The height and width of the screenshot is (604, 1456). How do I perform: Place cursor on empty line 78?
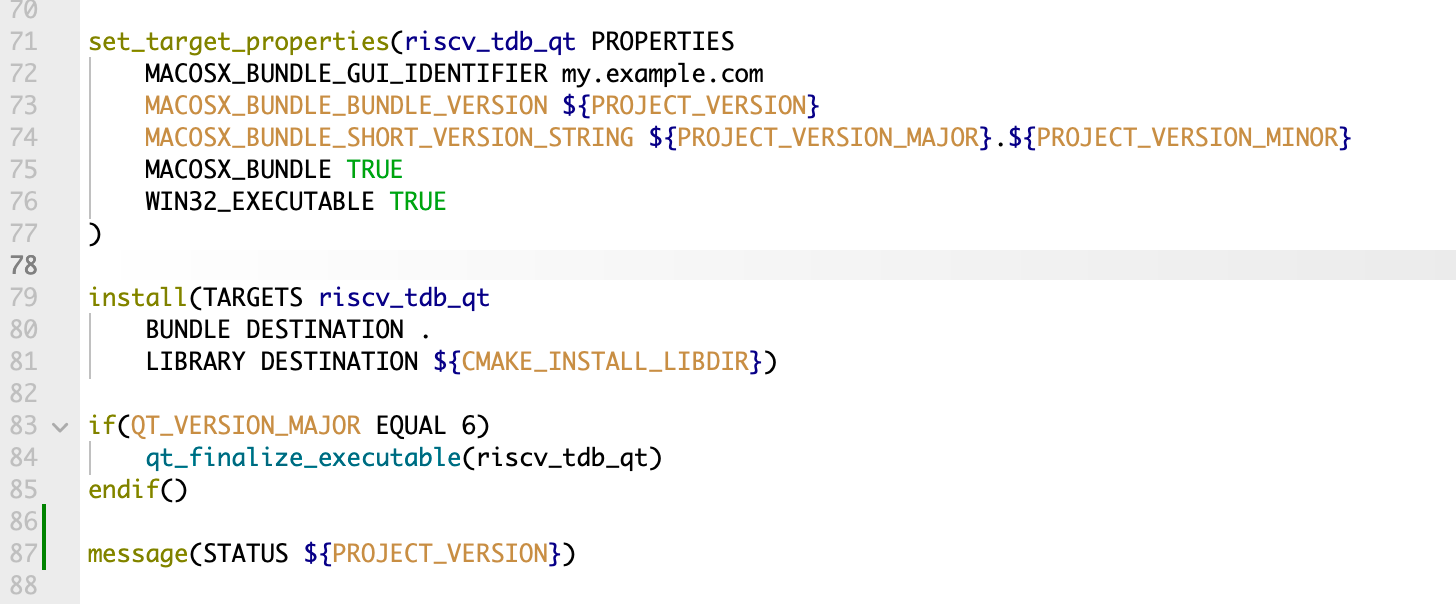coord(768,266)
